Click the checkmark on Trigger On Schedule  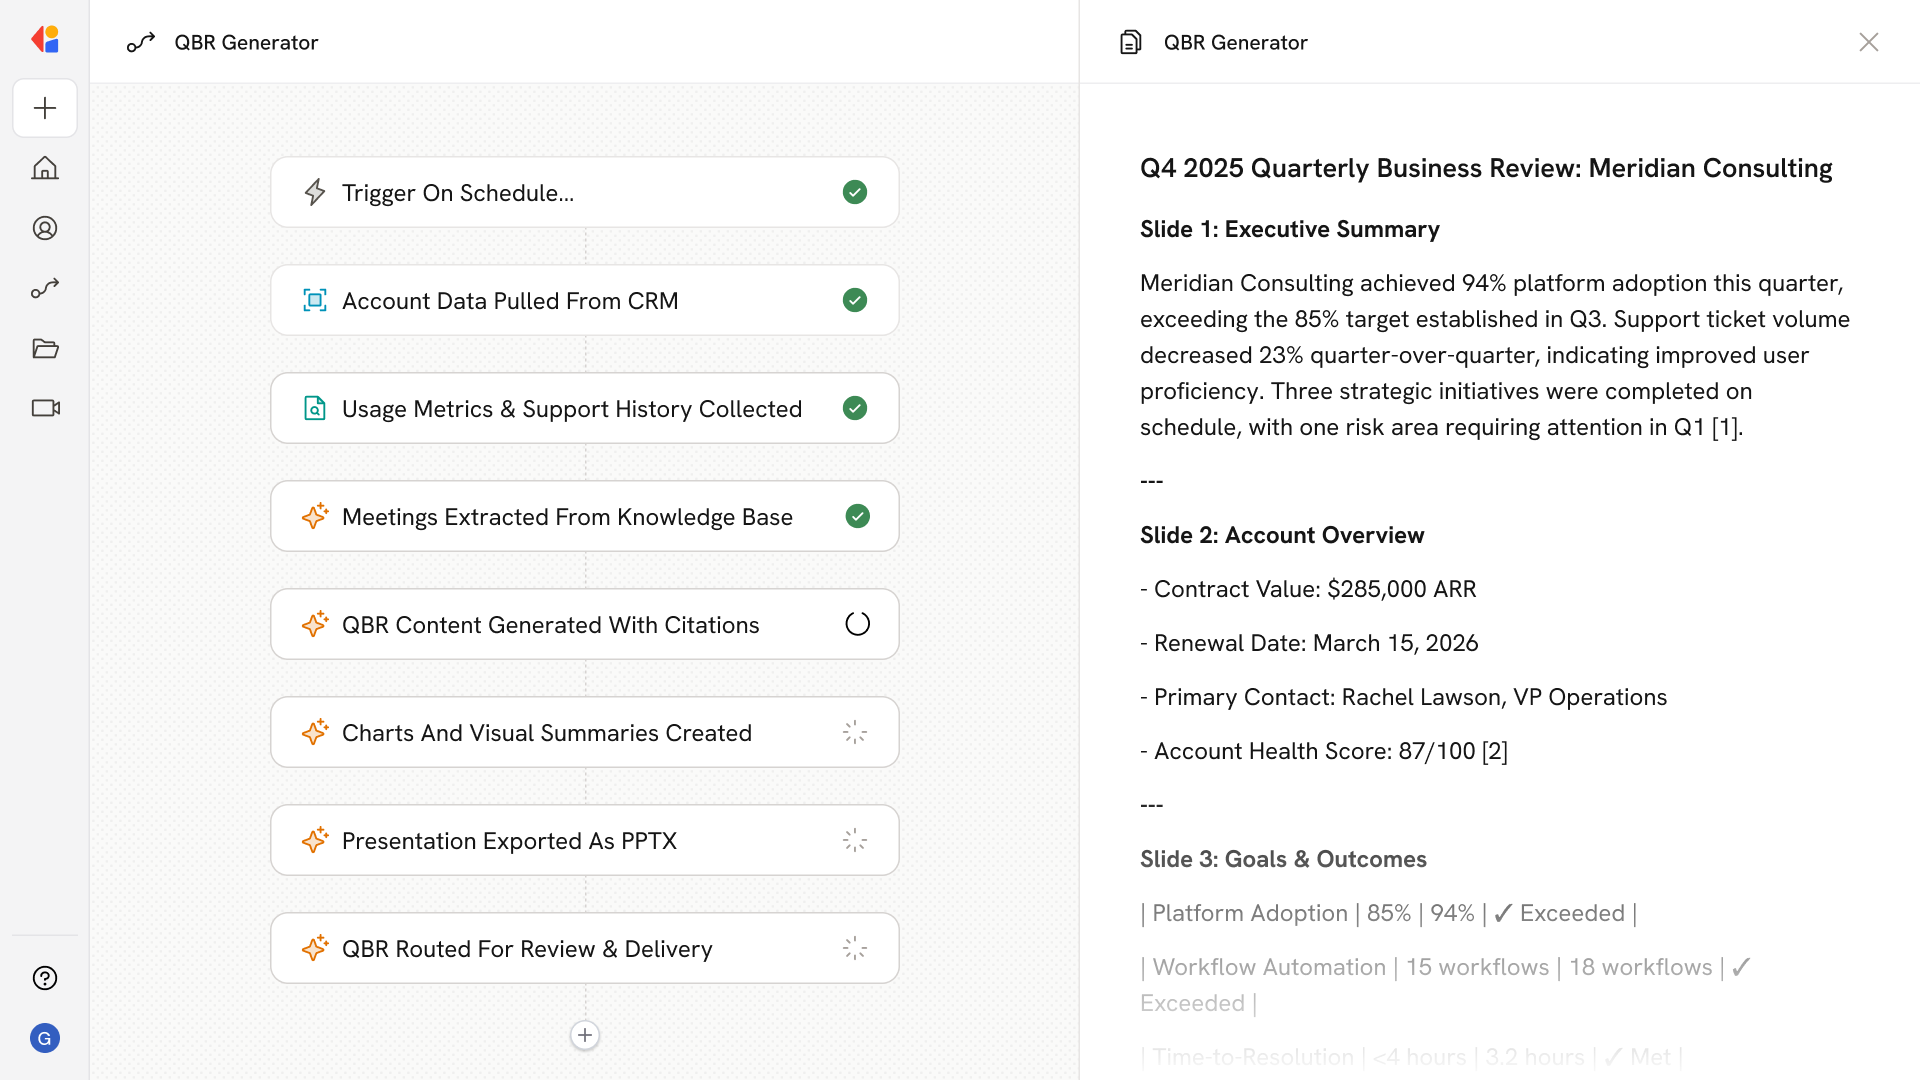coord(855,192)
